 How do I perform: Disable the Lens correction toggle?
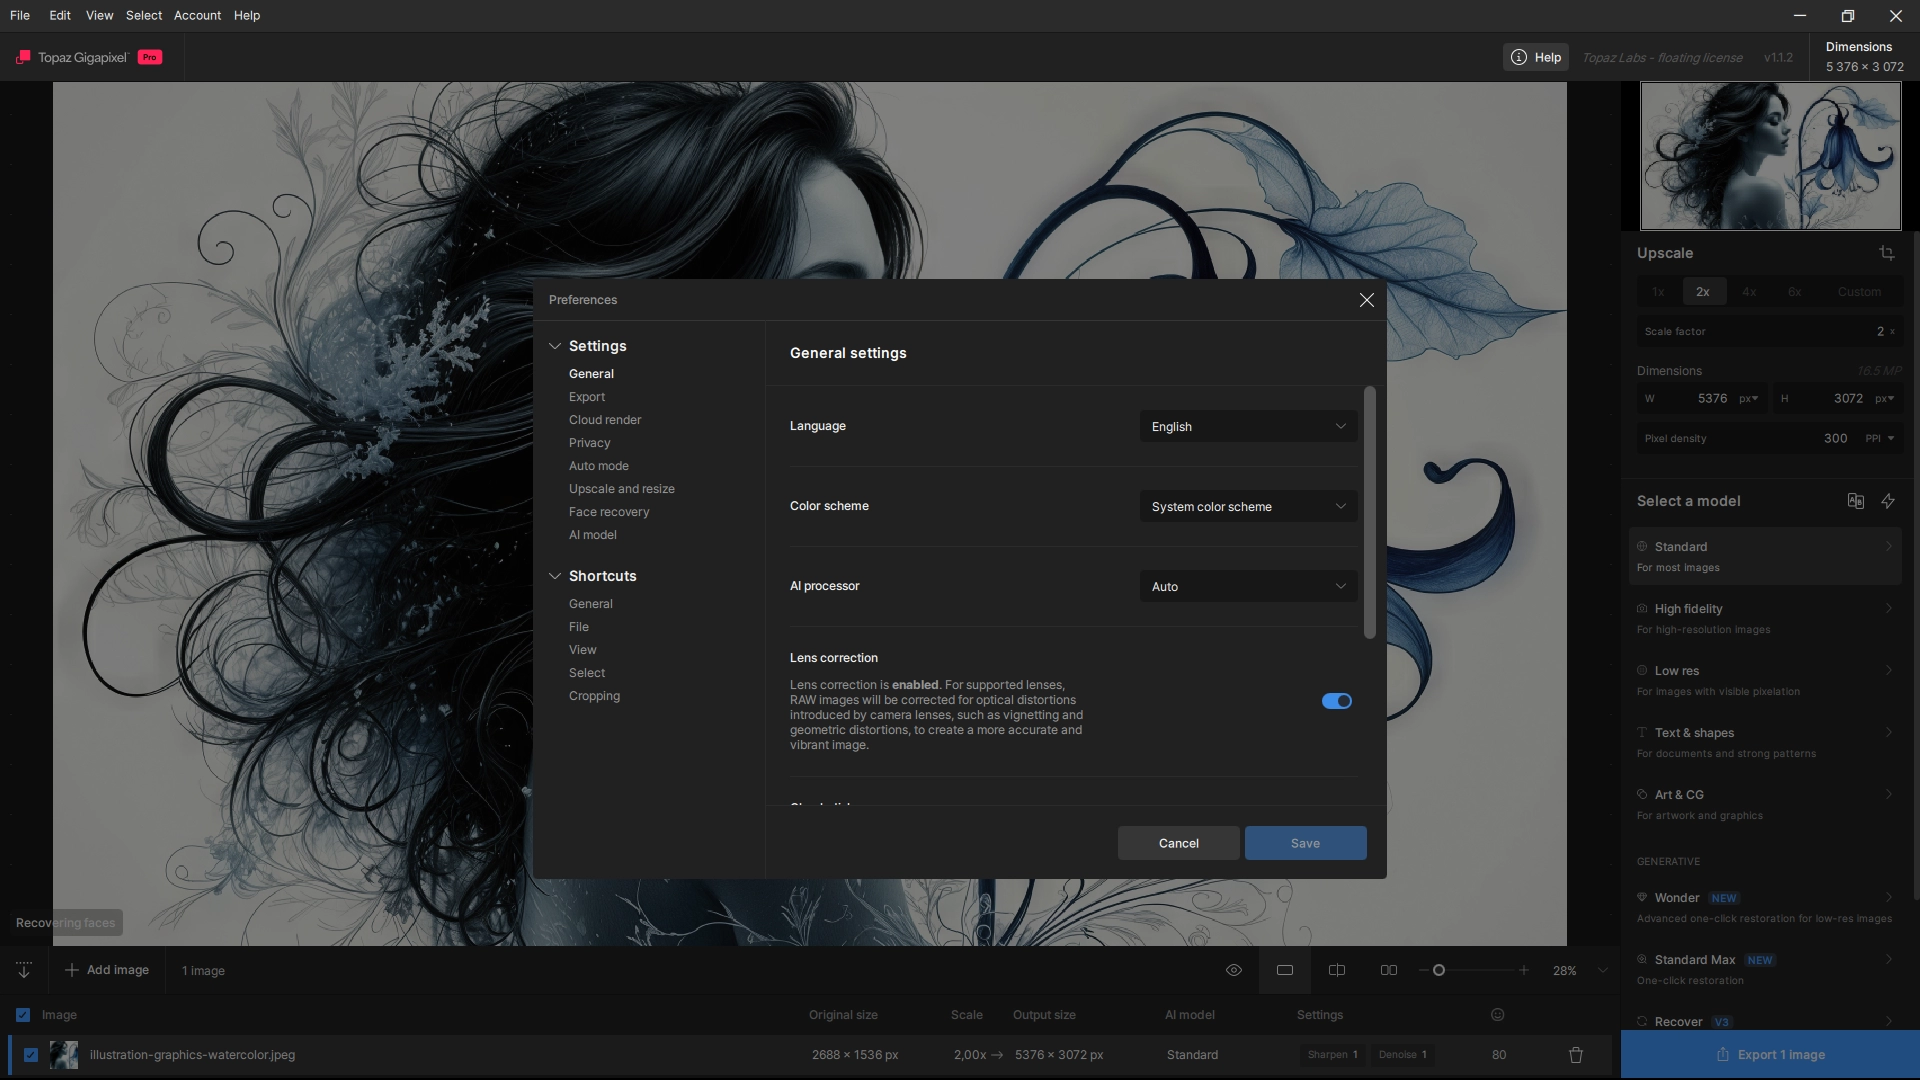click(1337, 701)
